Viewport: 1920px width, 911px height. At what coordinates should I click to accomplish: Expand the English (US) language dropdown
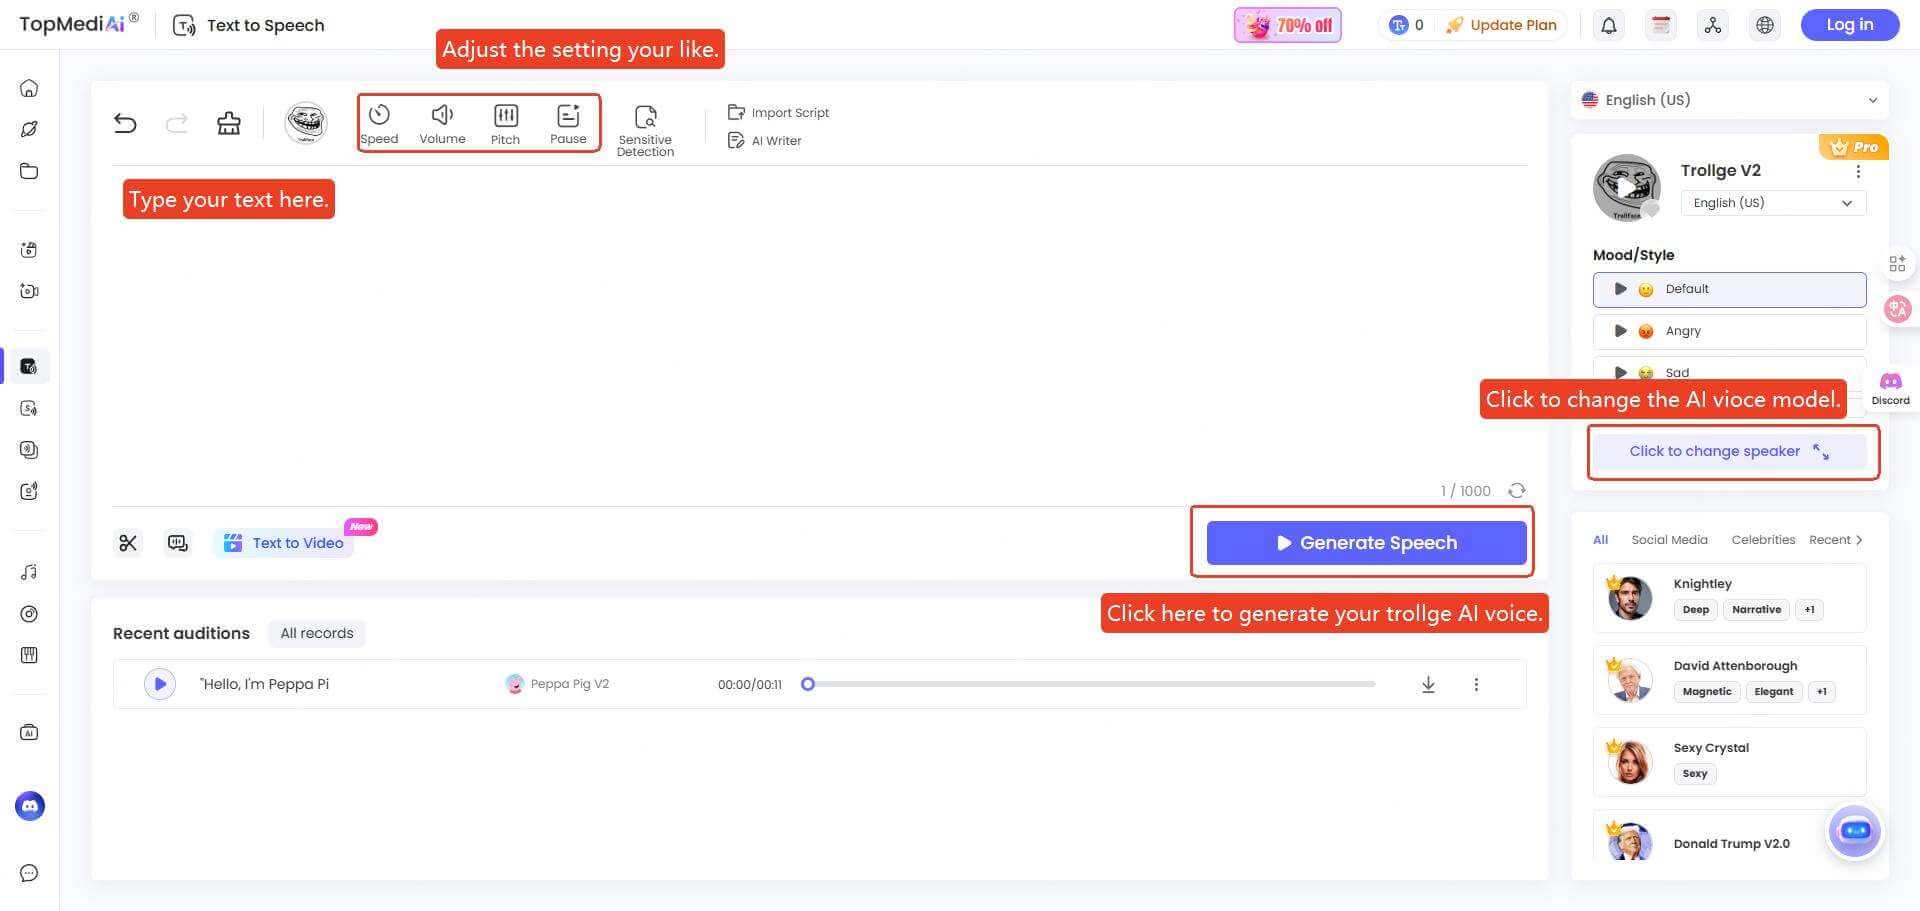click(1872, 100)
